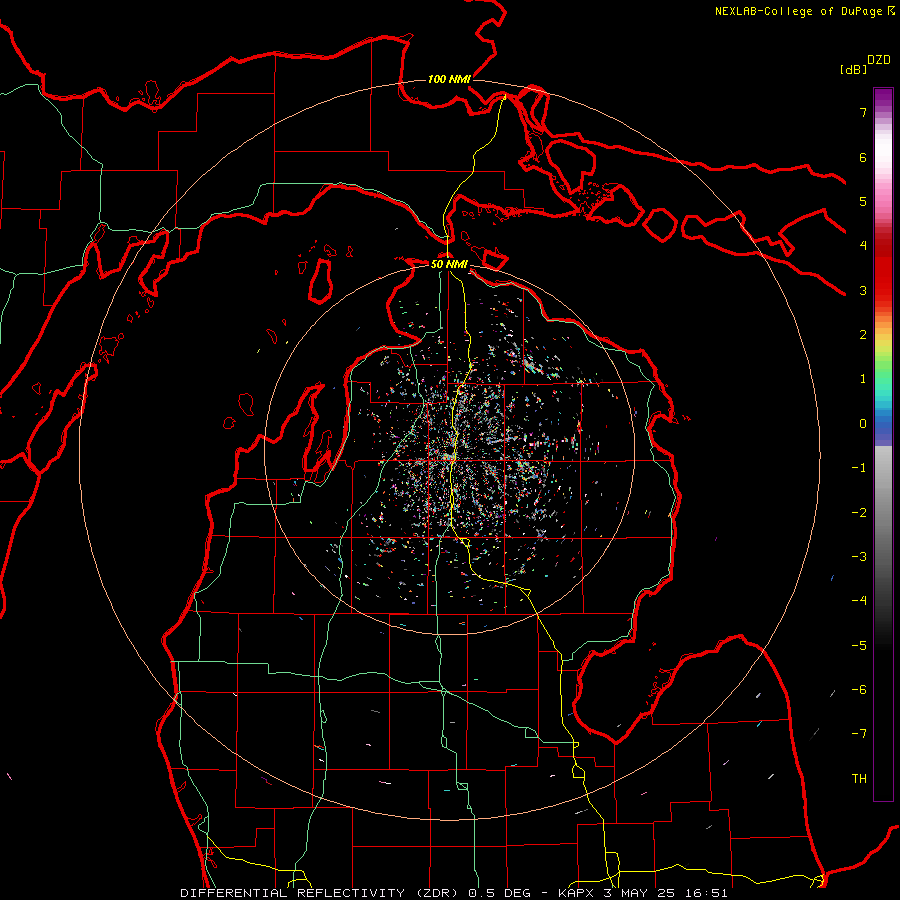The width and height of the screenshot is (900, 900).
Task: Click the TH label on the scale
Action: (859, 778)
